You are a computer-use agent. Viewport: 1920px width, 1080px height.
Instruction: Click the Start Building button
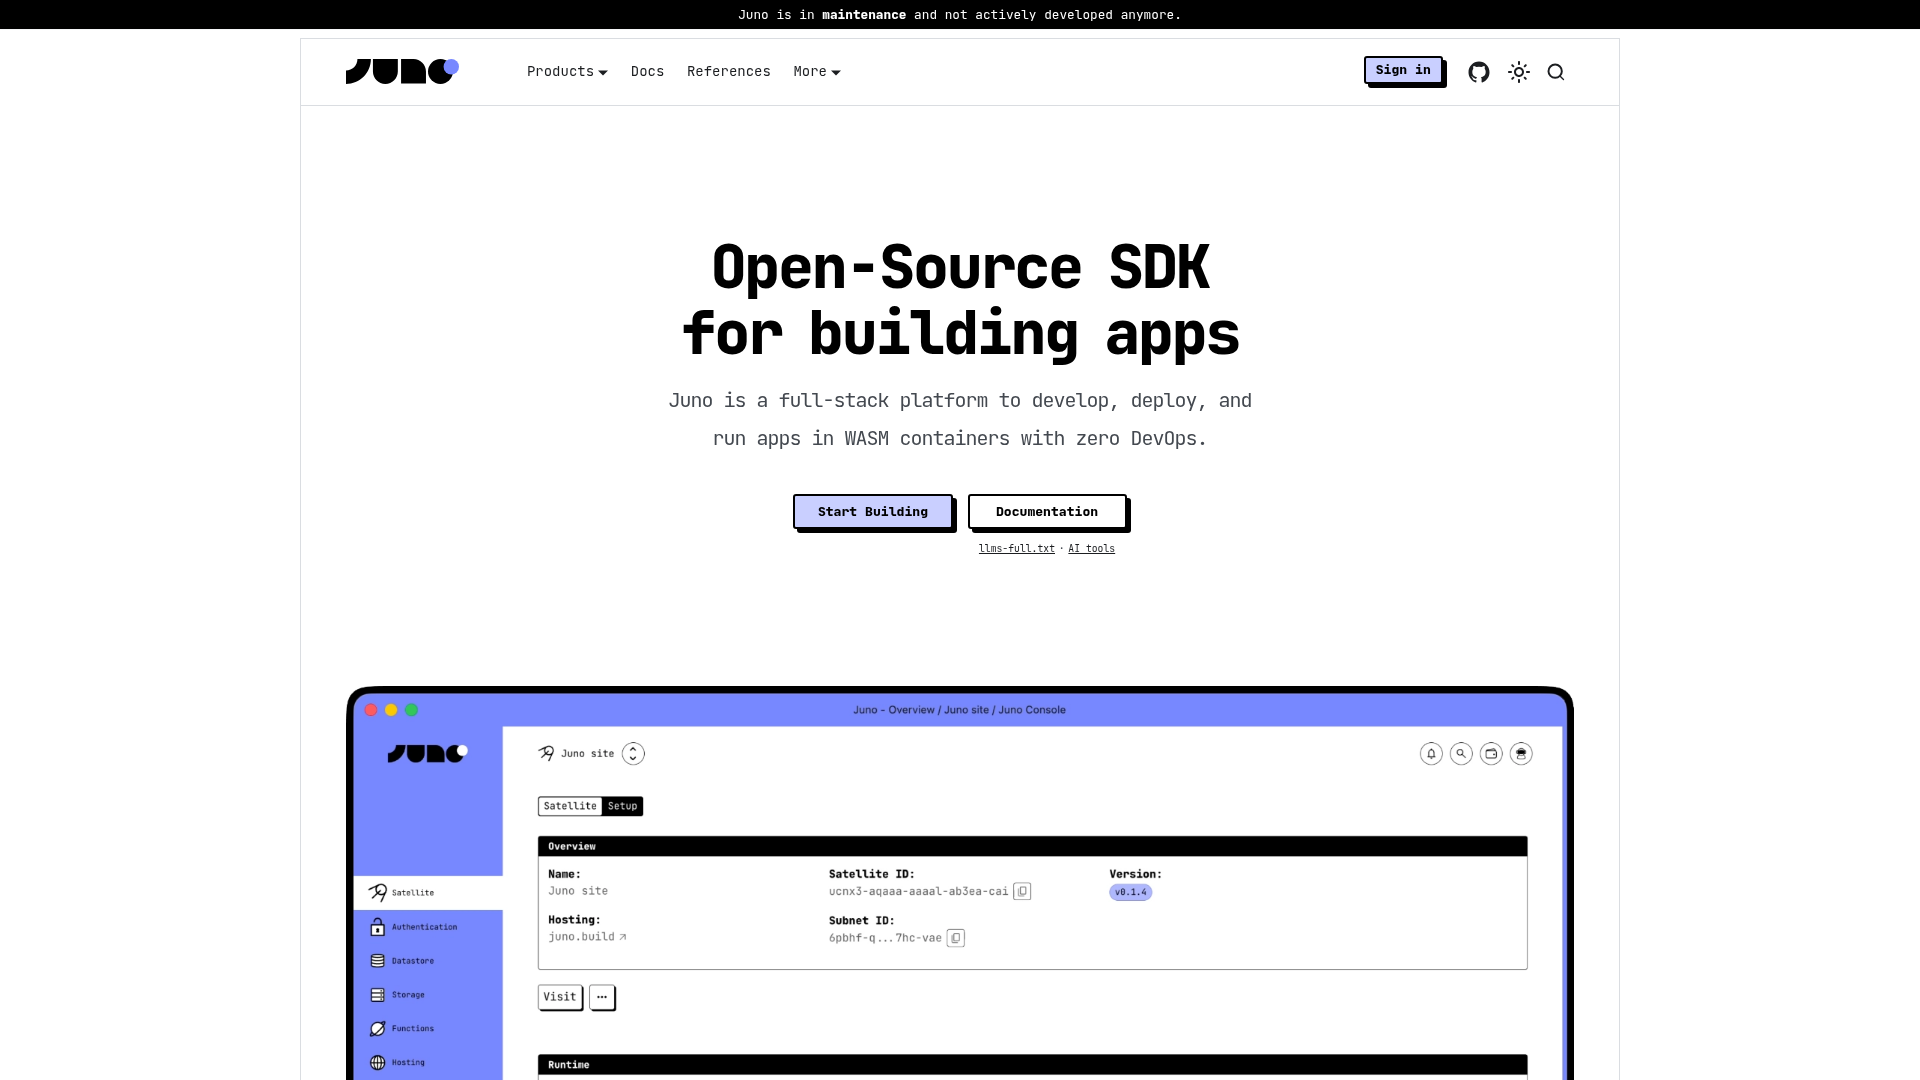tap(873, 511)
